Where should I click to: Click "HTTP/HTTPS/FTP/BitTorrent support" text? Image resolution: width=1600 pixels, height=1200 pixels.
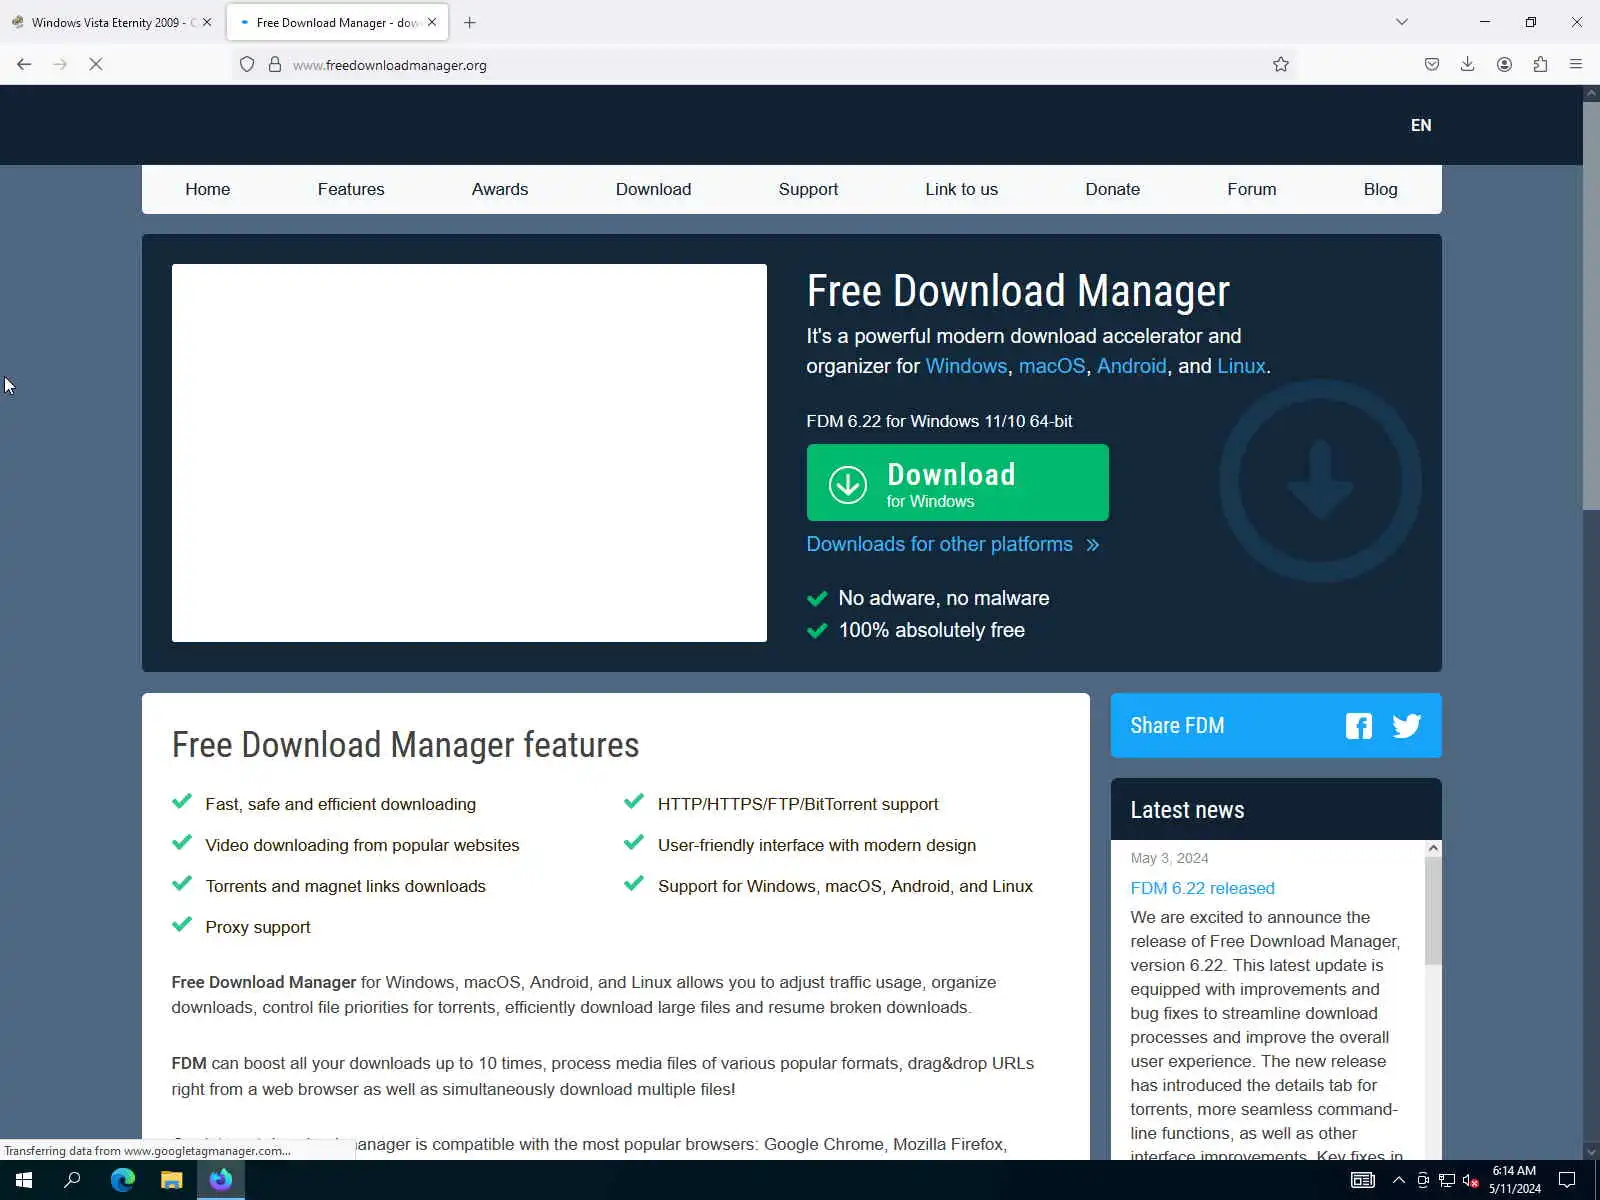pos(798,804)
